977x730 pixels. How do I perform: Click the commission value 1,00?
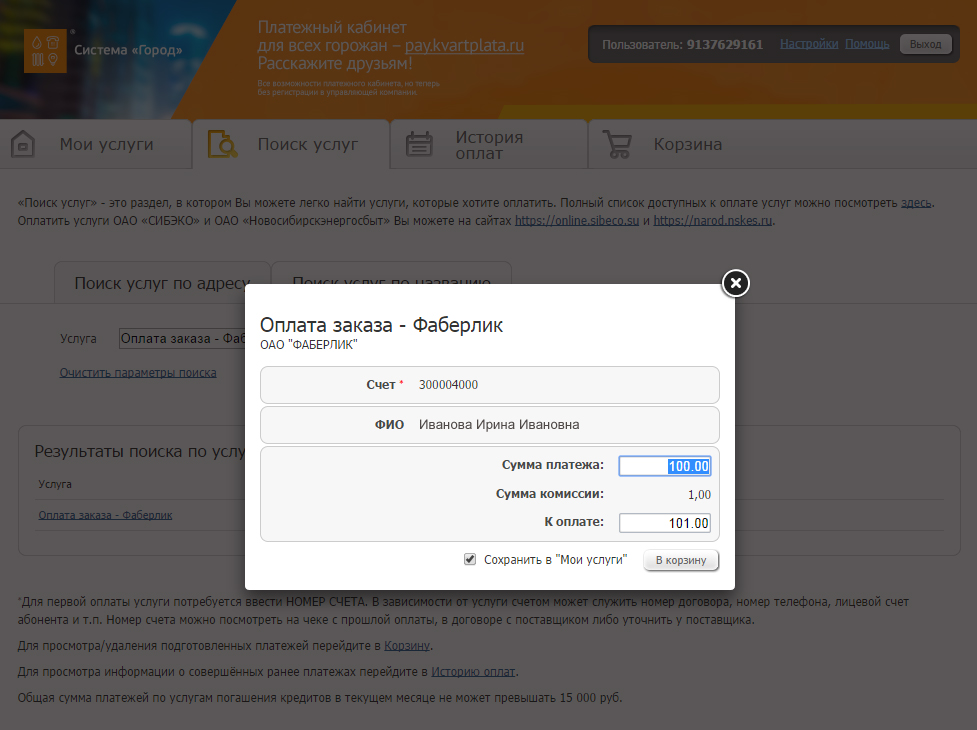[x=699, y=495]
